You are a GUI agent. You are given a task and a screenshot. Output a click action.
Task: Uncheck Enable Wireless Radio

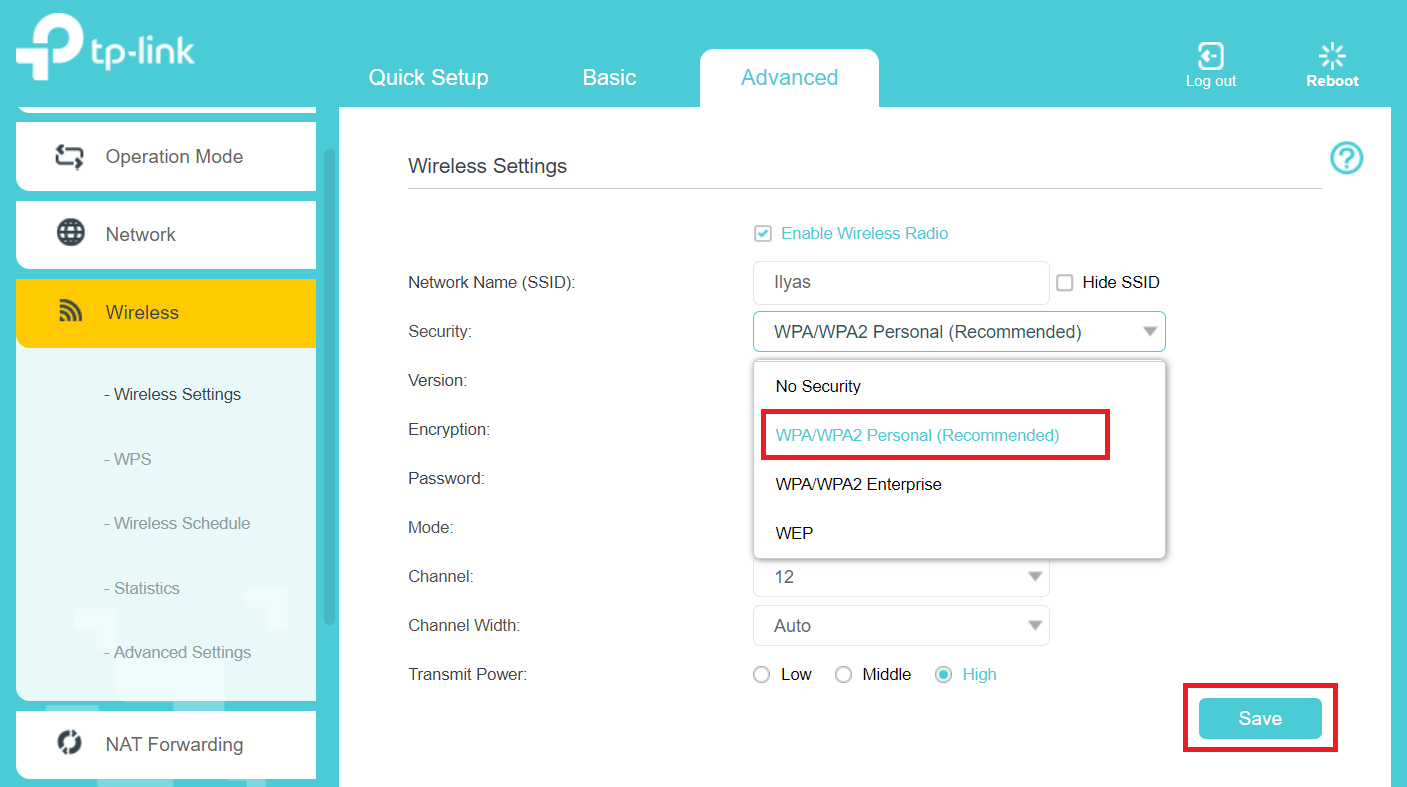[763, 233]
